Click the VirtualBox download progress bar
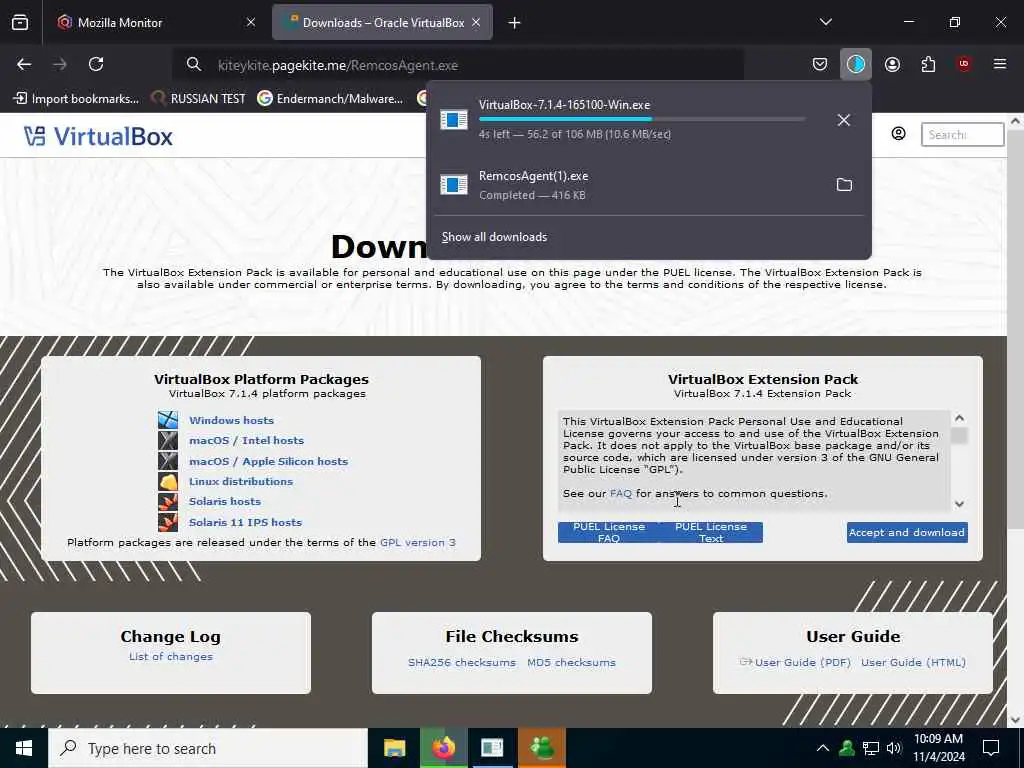1024x768 pixels. tap(642, 119)
